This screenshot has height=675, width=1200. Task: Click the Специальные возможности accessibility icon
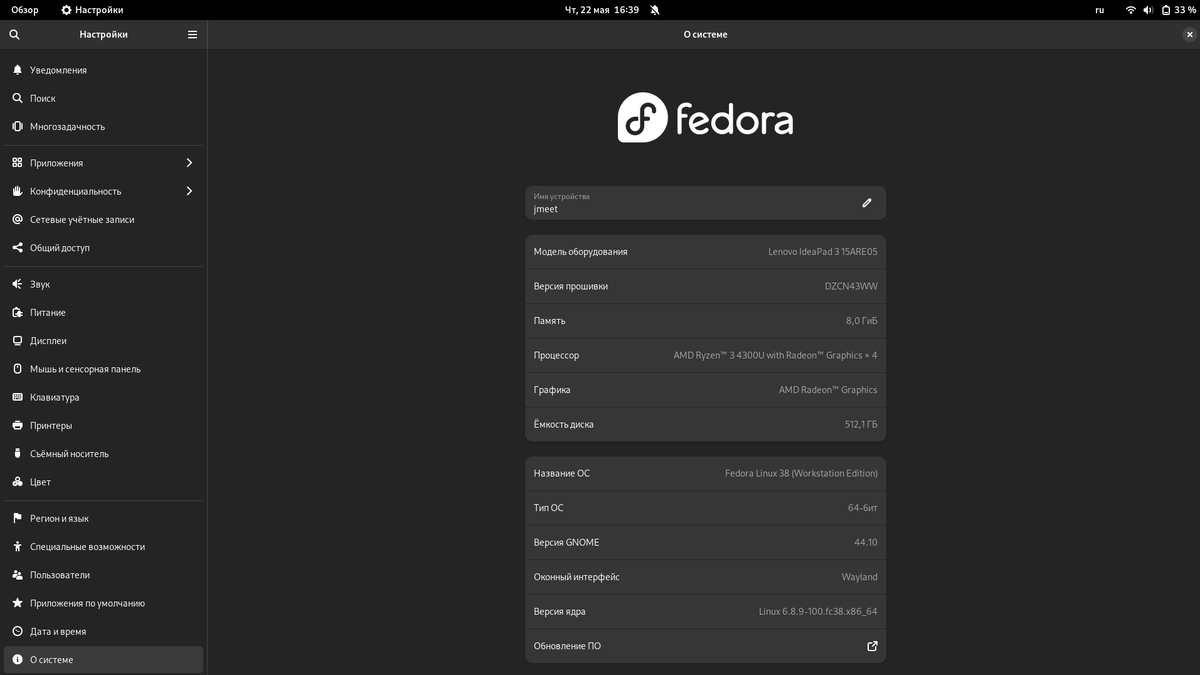coord(17,546)
